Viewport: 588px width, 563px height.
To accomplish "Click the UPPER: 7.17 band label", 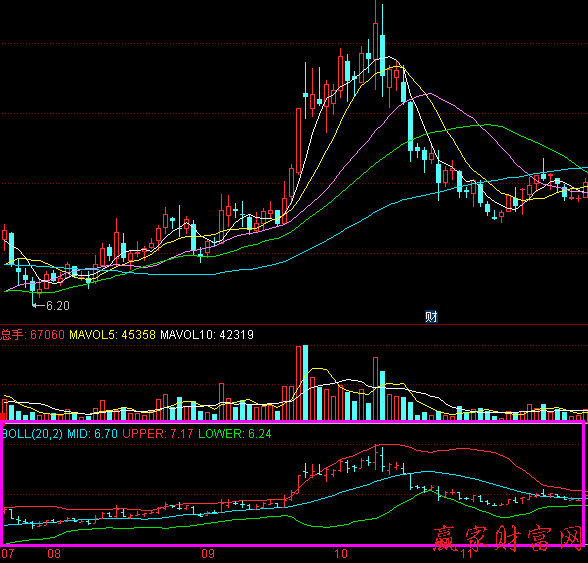I will [158, 434].
